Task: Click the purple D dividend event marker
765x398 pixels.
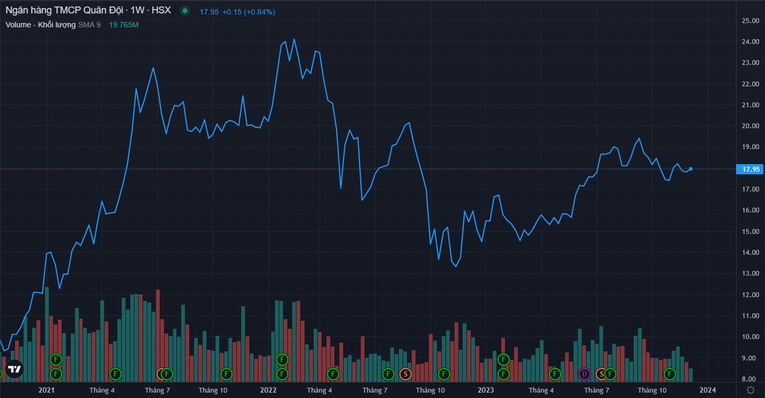Action: pos(584,374)
